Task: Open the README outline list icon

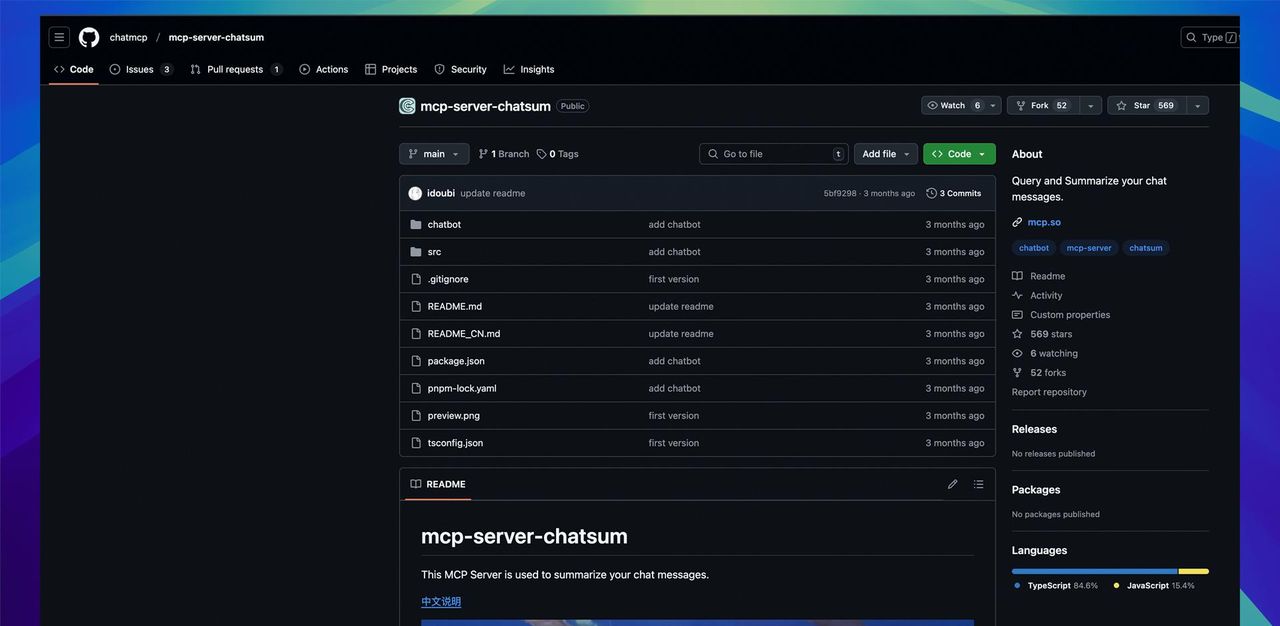Action: coord(978,484)
